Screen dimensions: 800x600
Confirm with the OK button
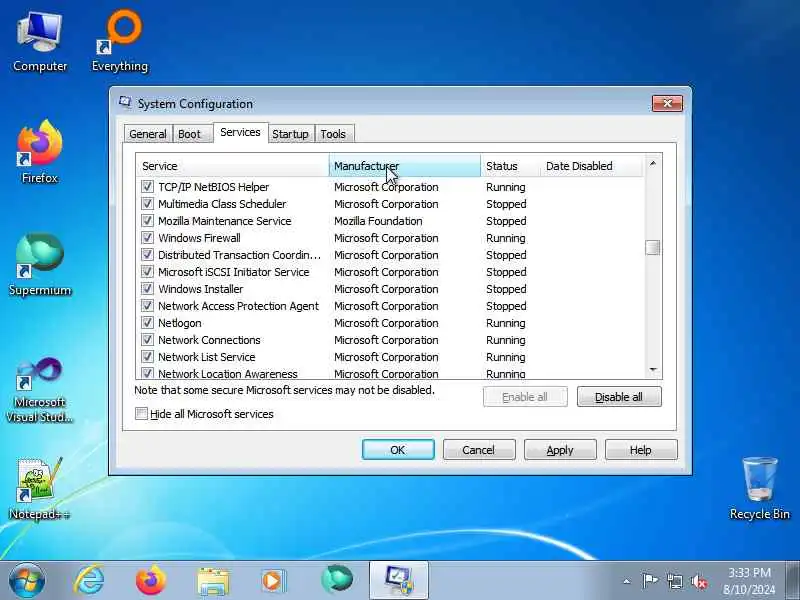(x=398, y=450)
